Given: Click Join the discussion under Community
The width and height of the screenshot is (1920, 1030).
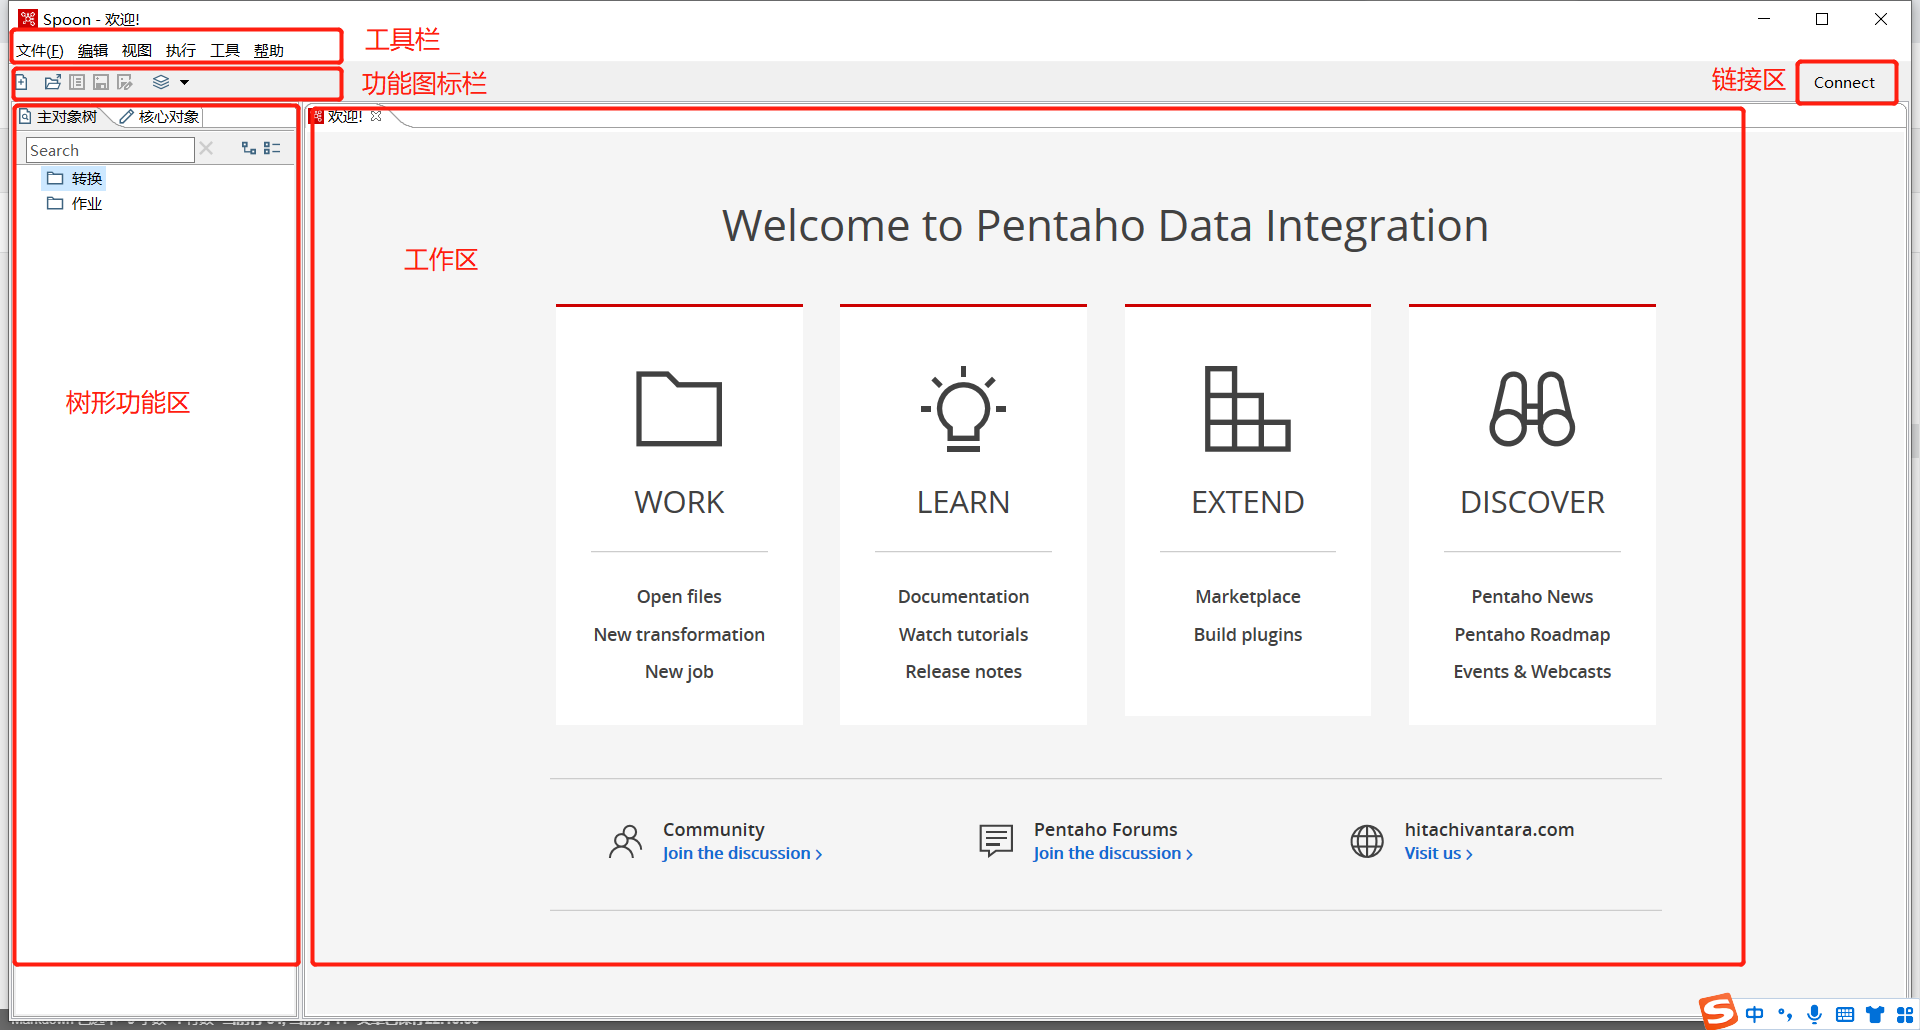Looking at the screenshot, I should click(742, 854).
